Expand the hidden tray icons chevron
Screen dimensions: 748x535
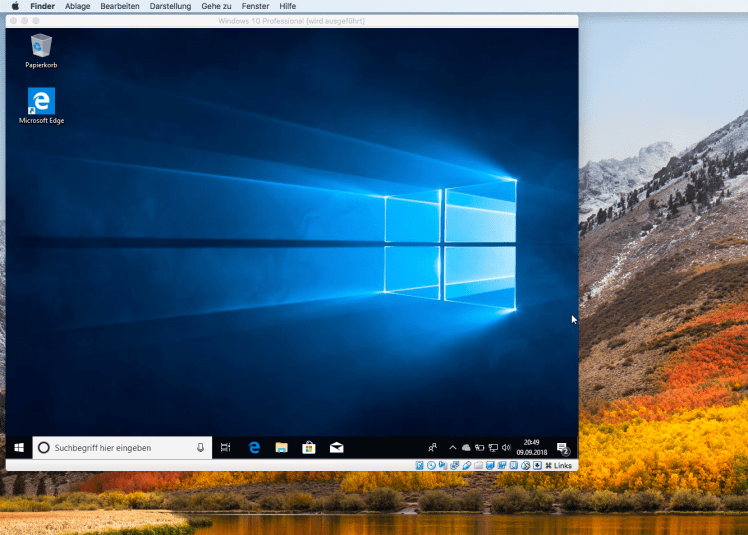(x=452, y=448)
